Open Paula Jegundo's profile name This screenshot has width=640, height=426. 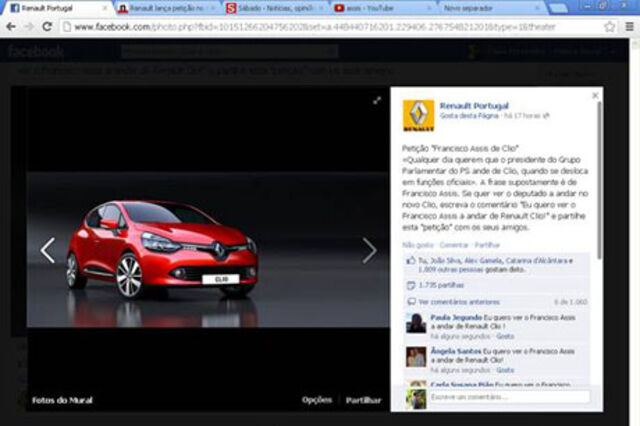[x=456, y=317]
